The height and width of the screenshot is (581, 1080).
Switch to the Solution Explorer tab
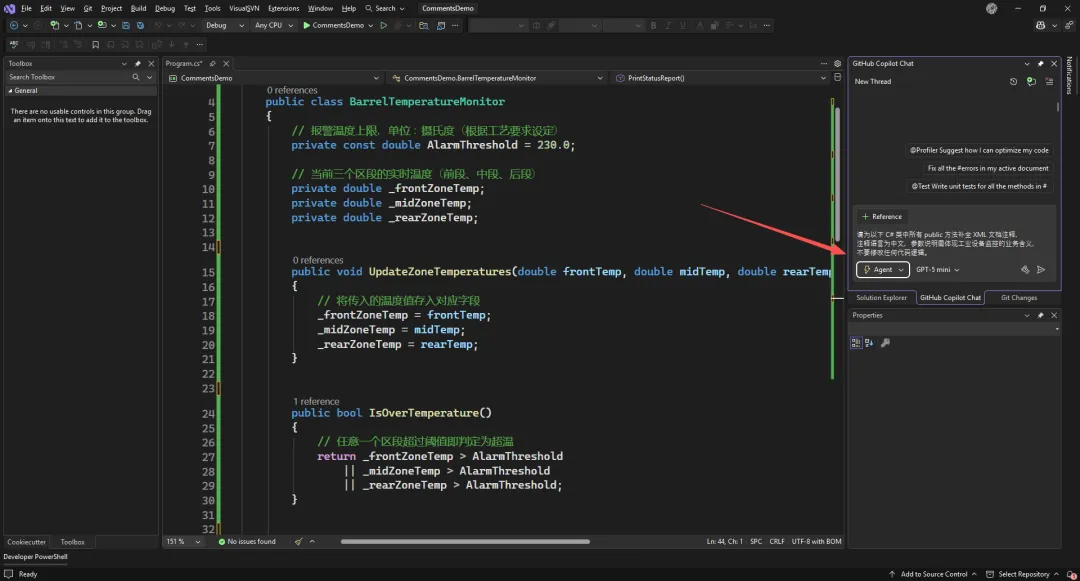[x=882, y=298]
